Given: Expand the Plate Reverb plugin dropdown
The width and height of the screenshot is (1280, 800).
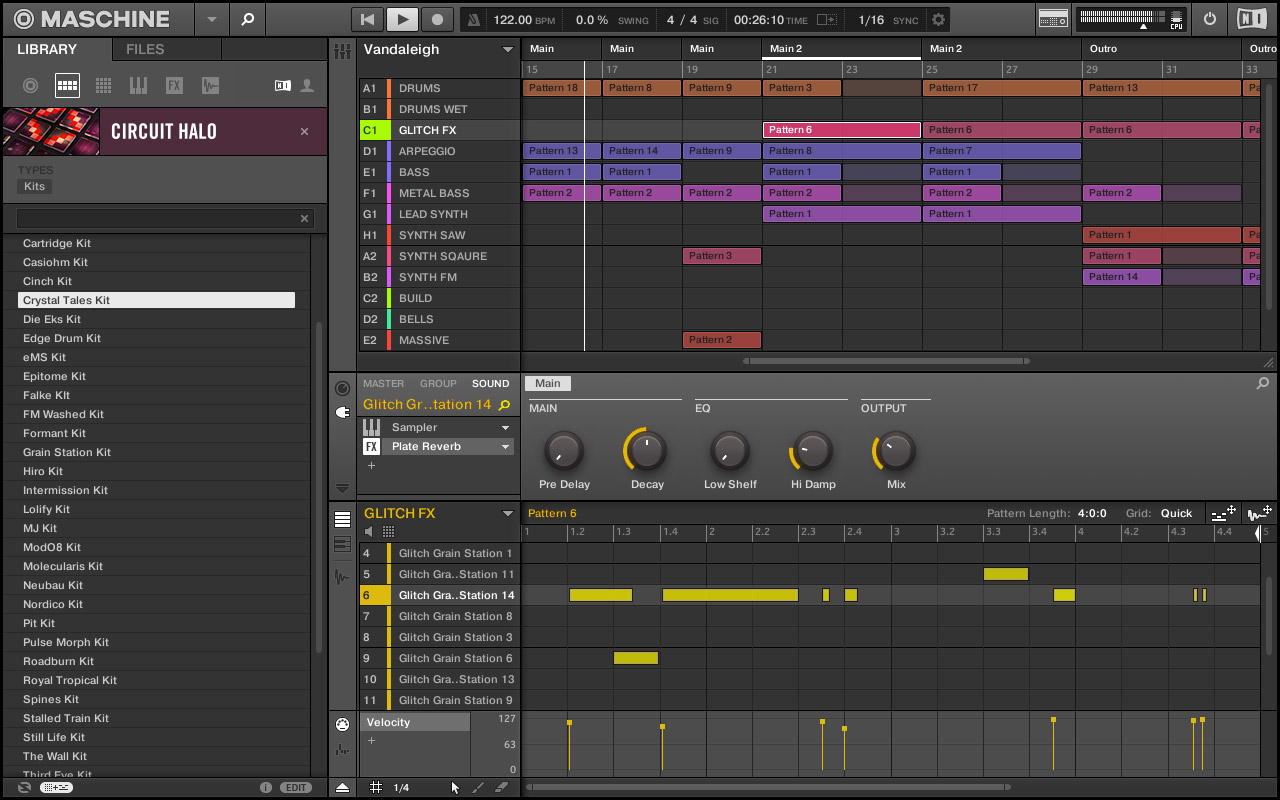Looking at the screenshot, I should (x=505, y=447).
